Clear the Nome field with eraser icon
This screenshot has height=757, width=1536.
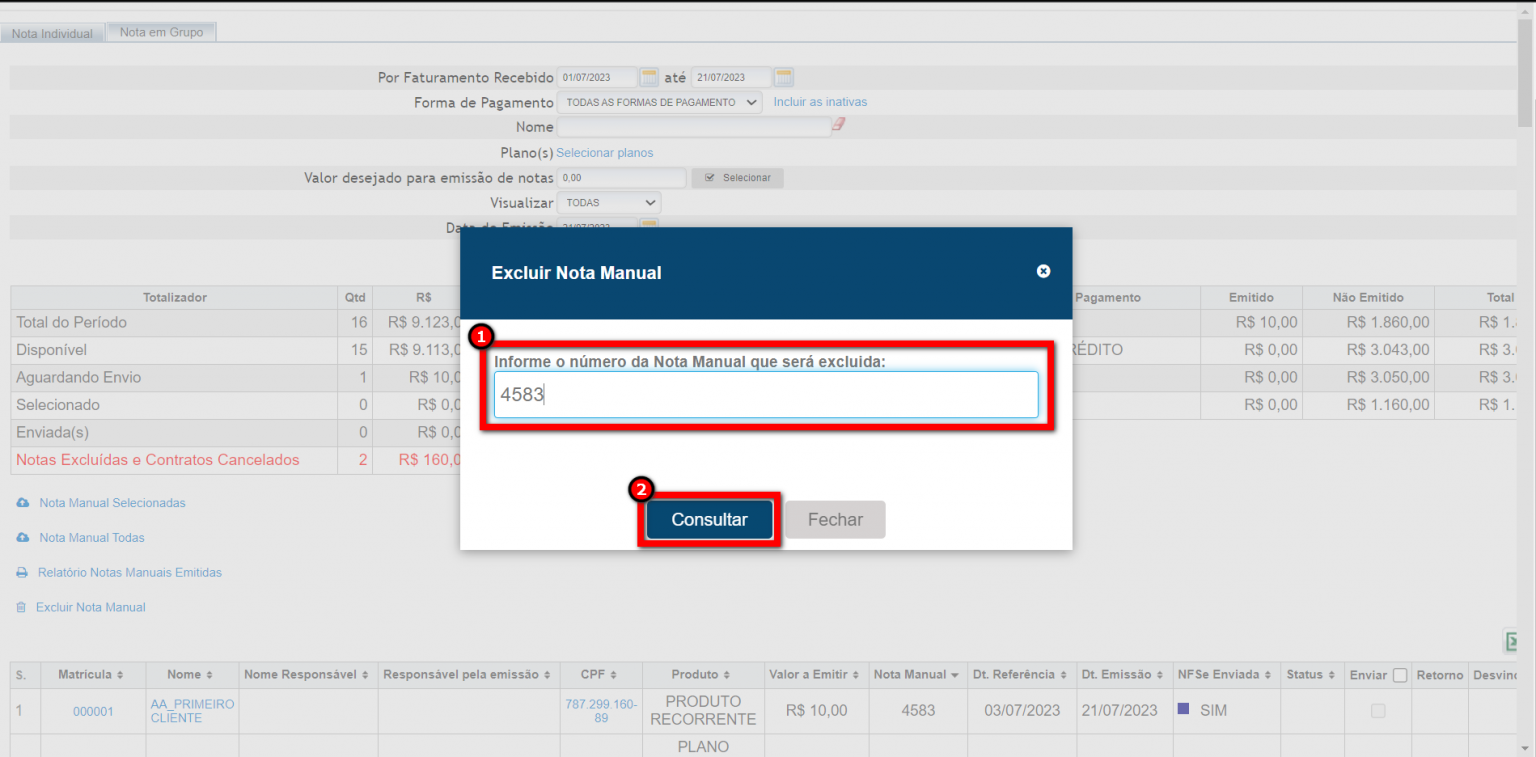[839, 125]
